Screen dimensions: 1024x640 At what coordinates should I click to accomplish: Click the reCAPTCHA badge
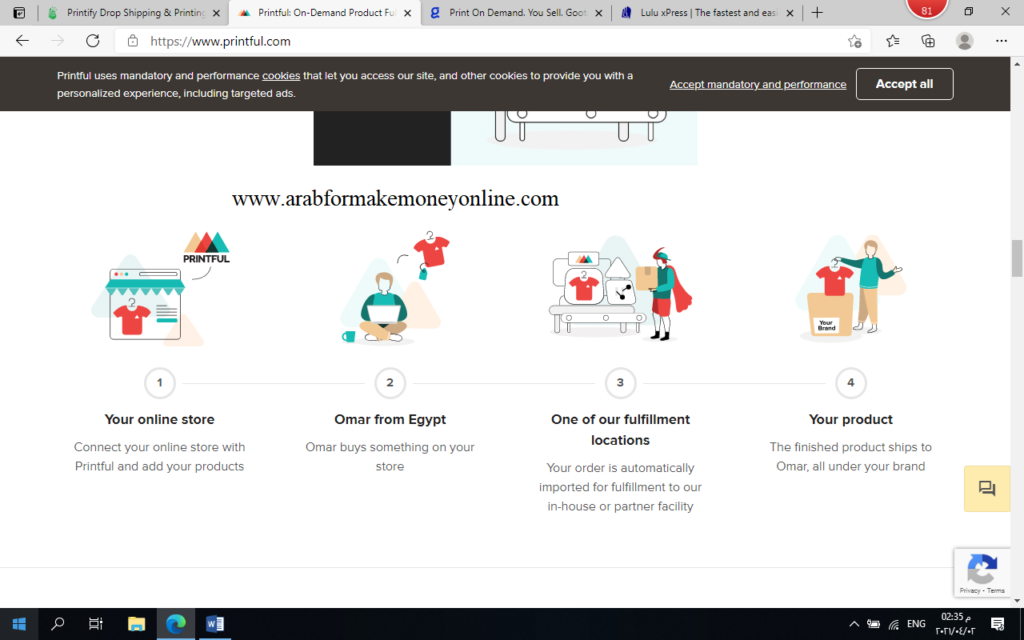[x=982, y=572]
